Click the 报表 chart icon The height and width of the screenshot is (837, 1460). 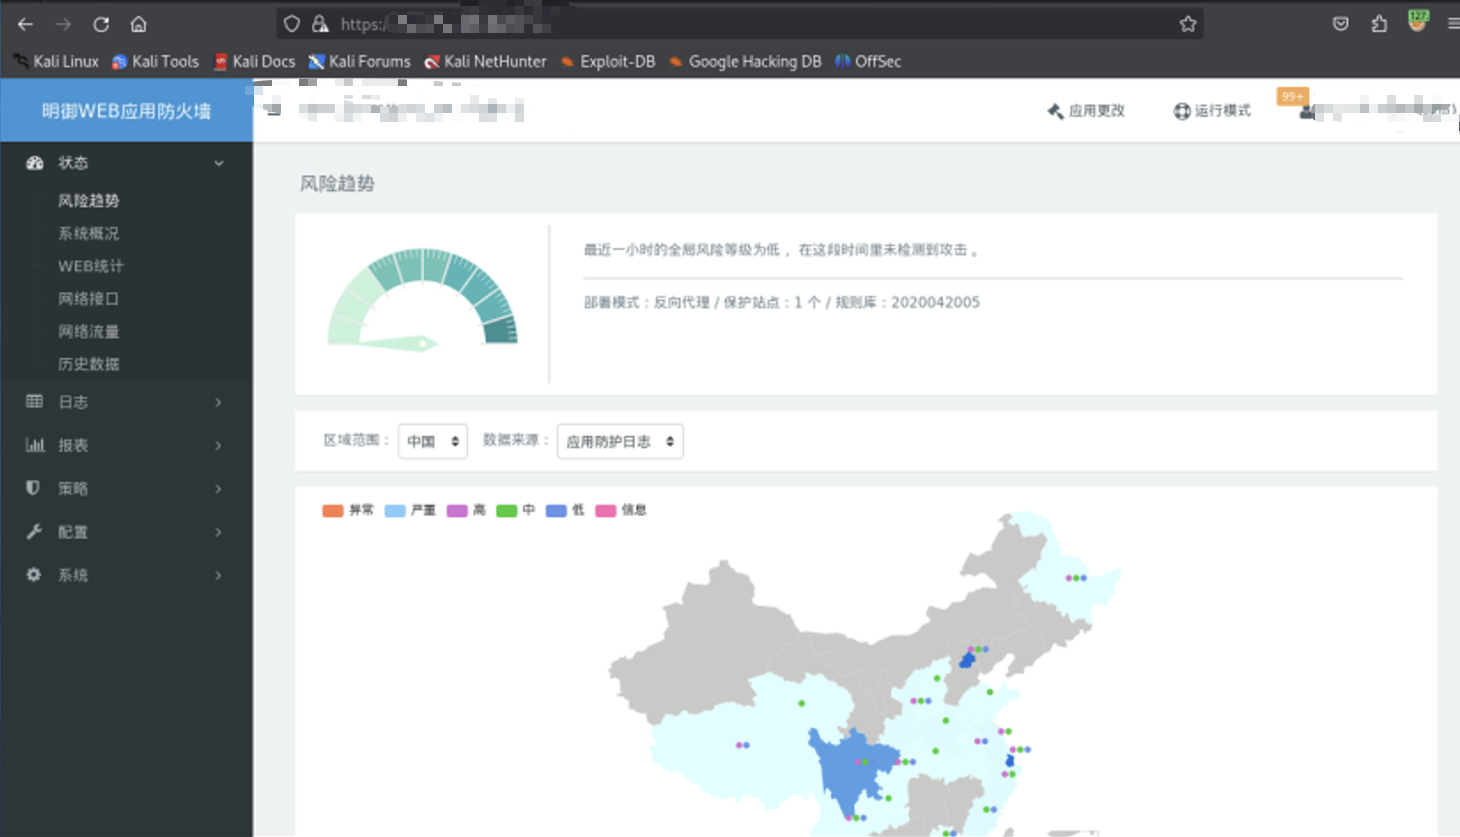click(35, 445)
